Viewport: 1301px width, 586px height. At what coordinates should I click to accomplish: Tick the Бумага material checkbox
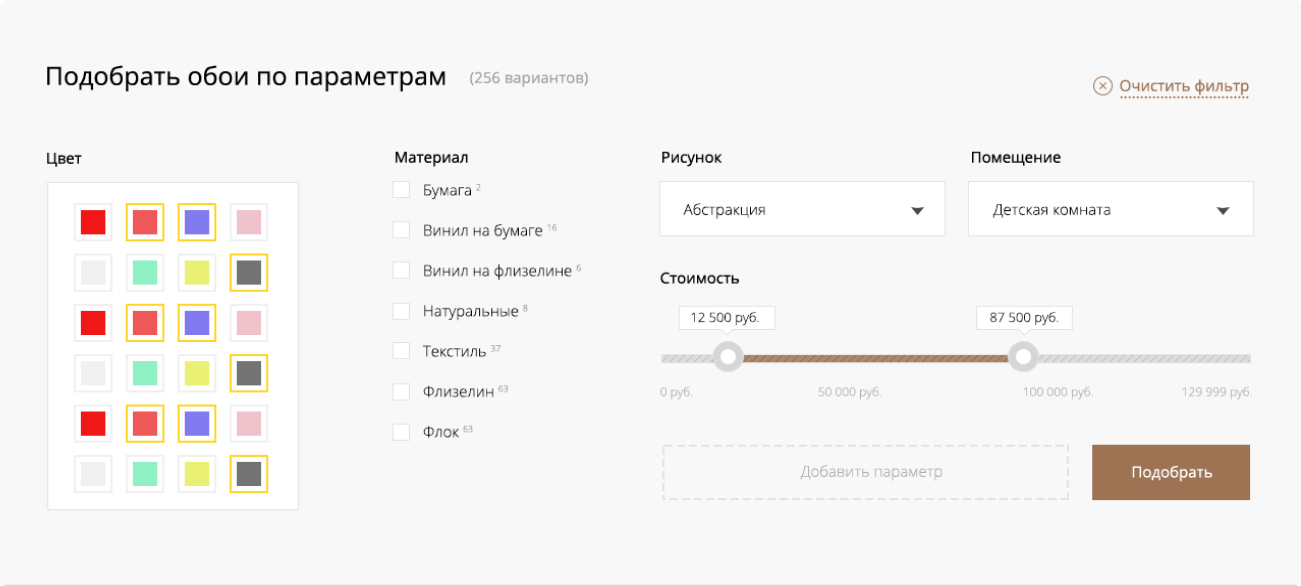pos(401,190)
